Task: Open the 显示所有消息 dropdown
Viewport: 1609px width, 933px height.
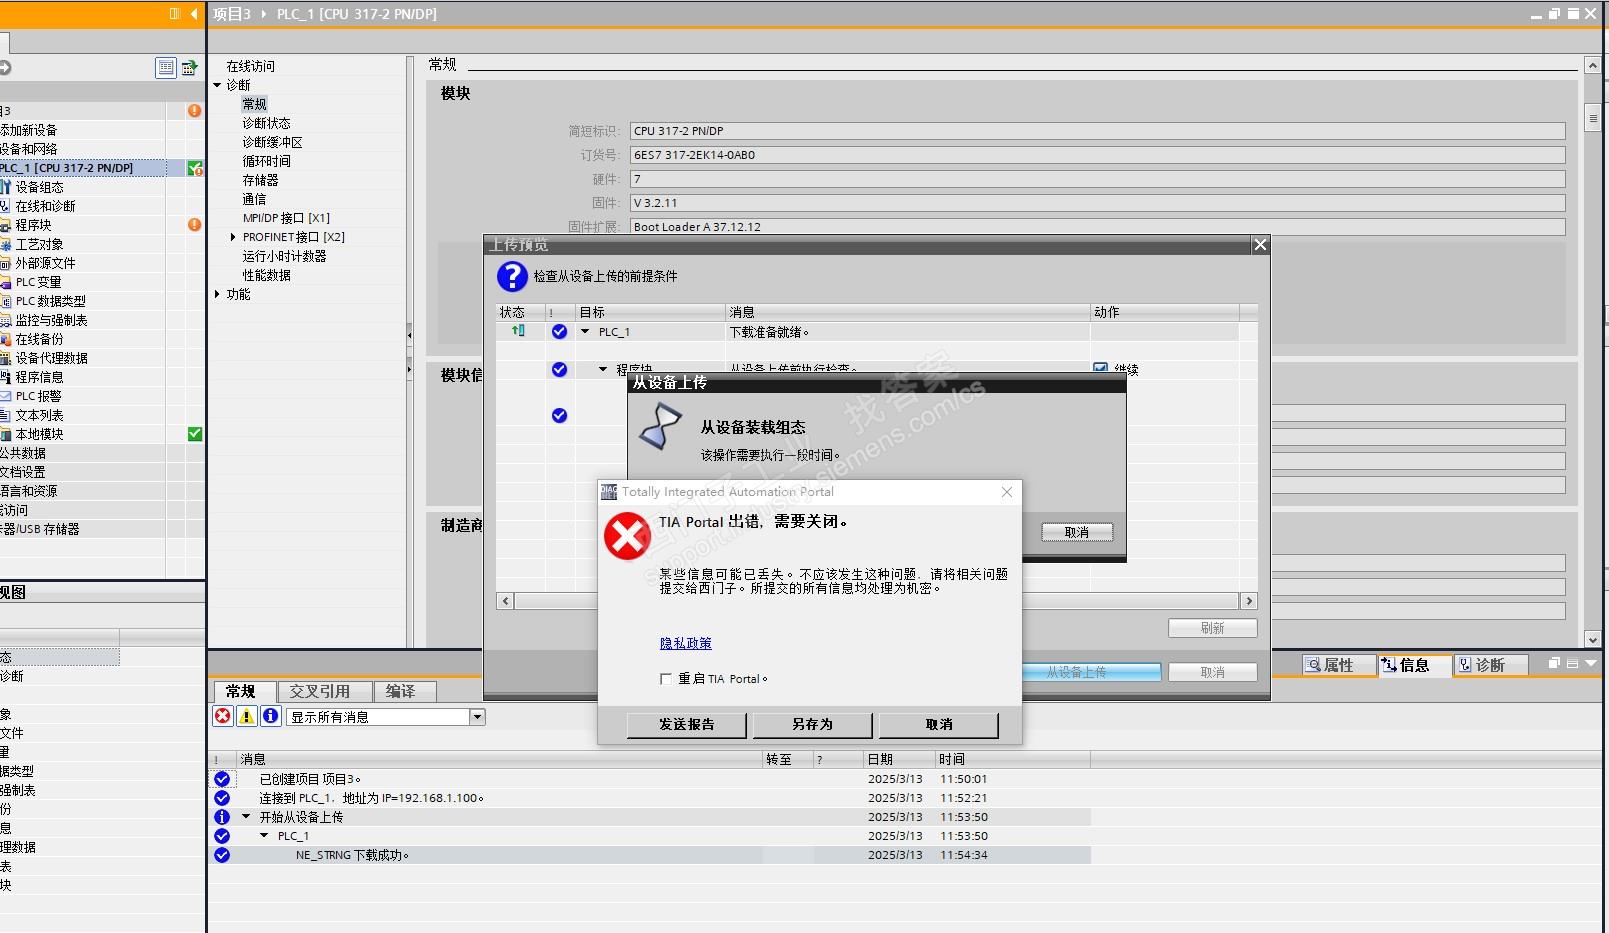Action: click(x=477, y=717)
